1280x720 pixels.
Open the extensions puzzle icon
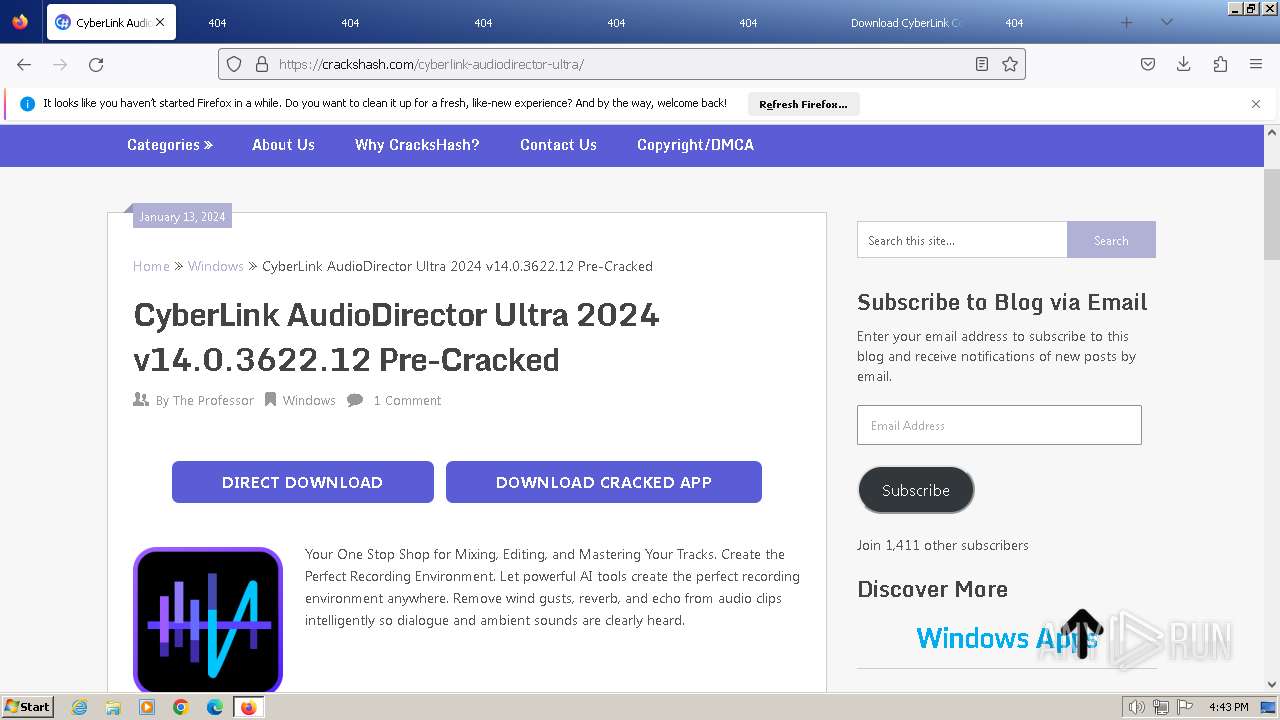coord(1220,64)
